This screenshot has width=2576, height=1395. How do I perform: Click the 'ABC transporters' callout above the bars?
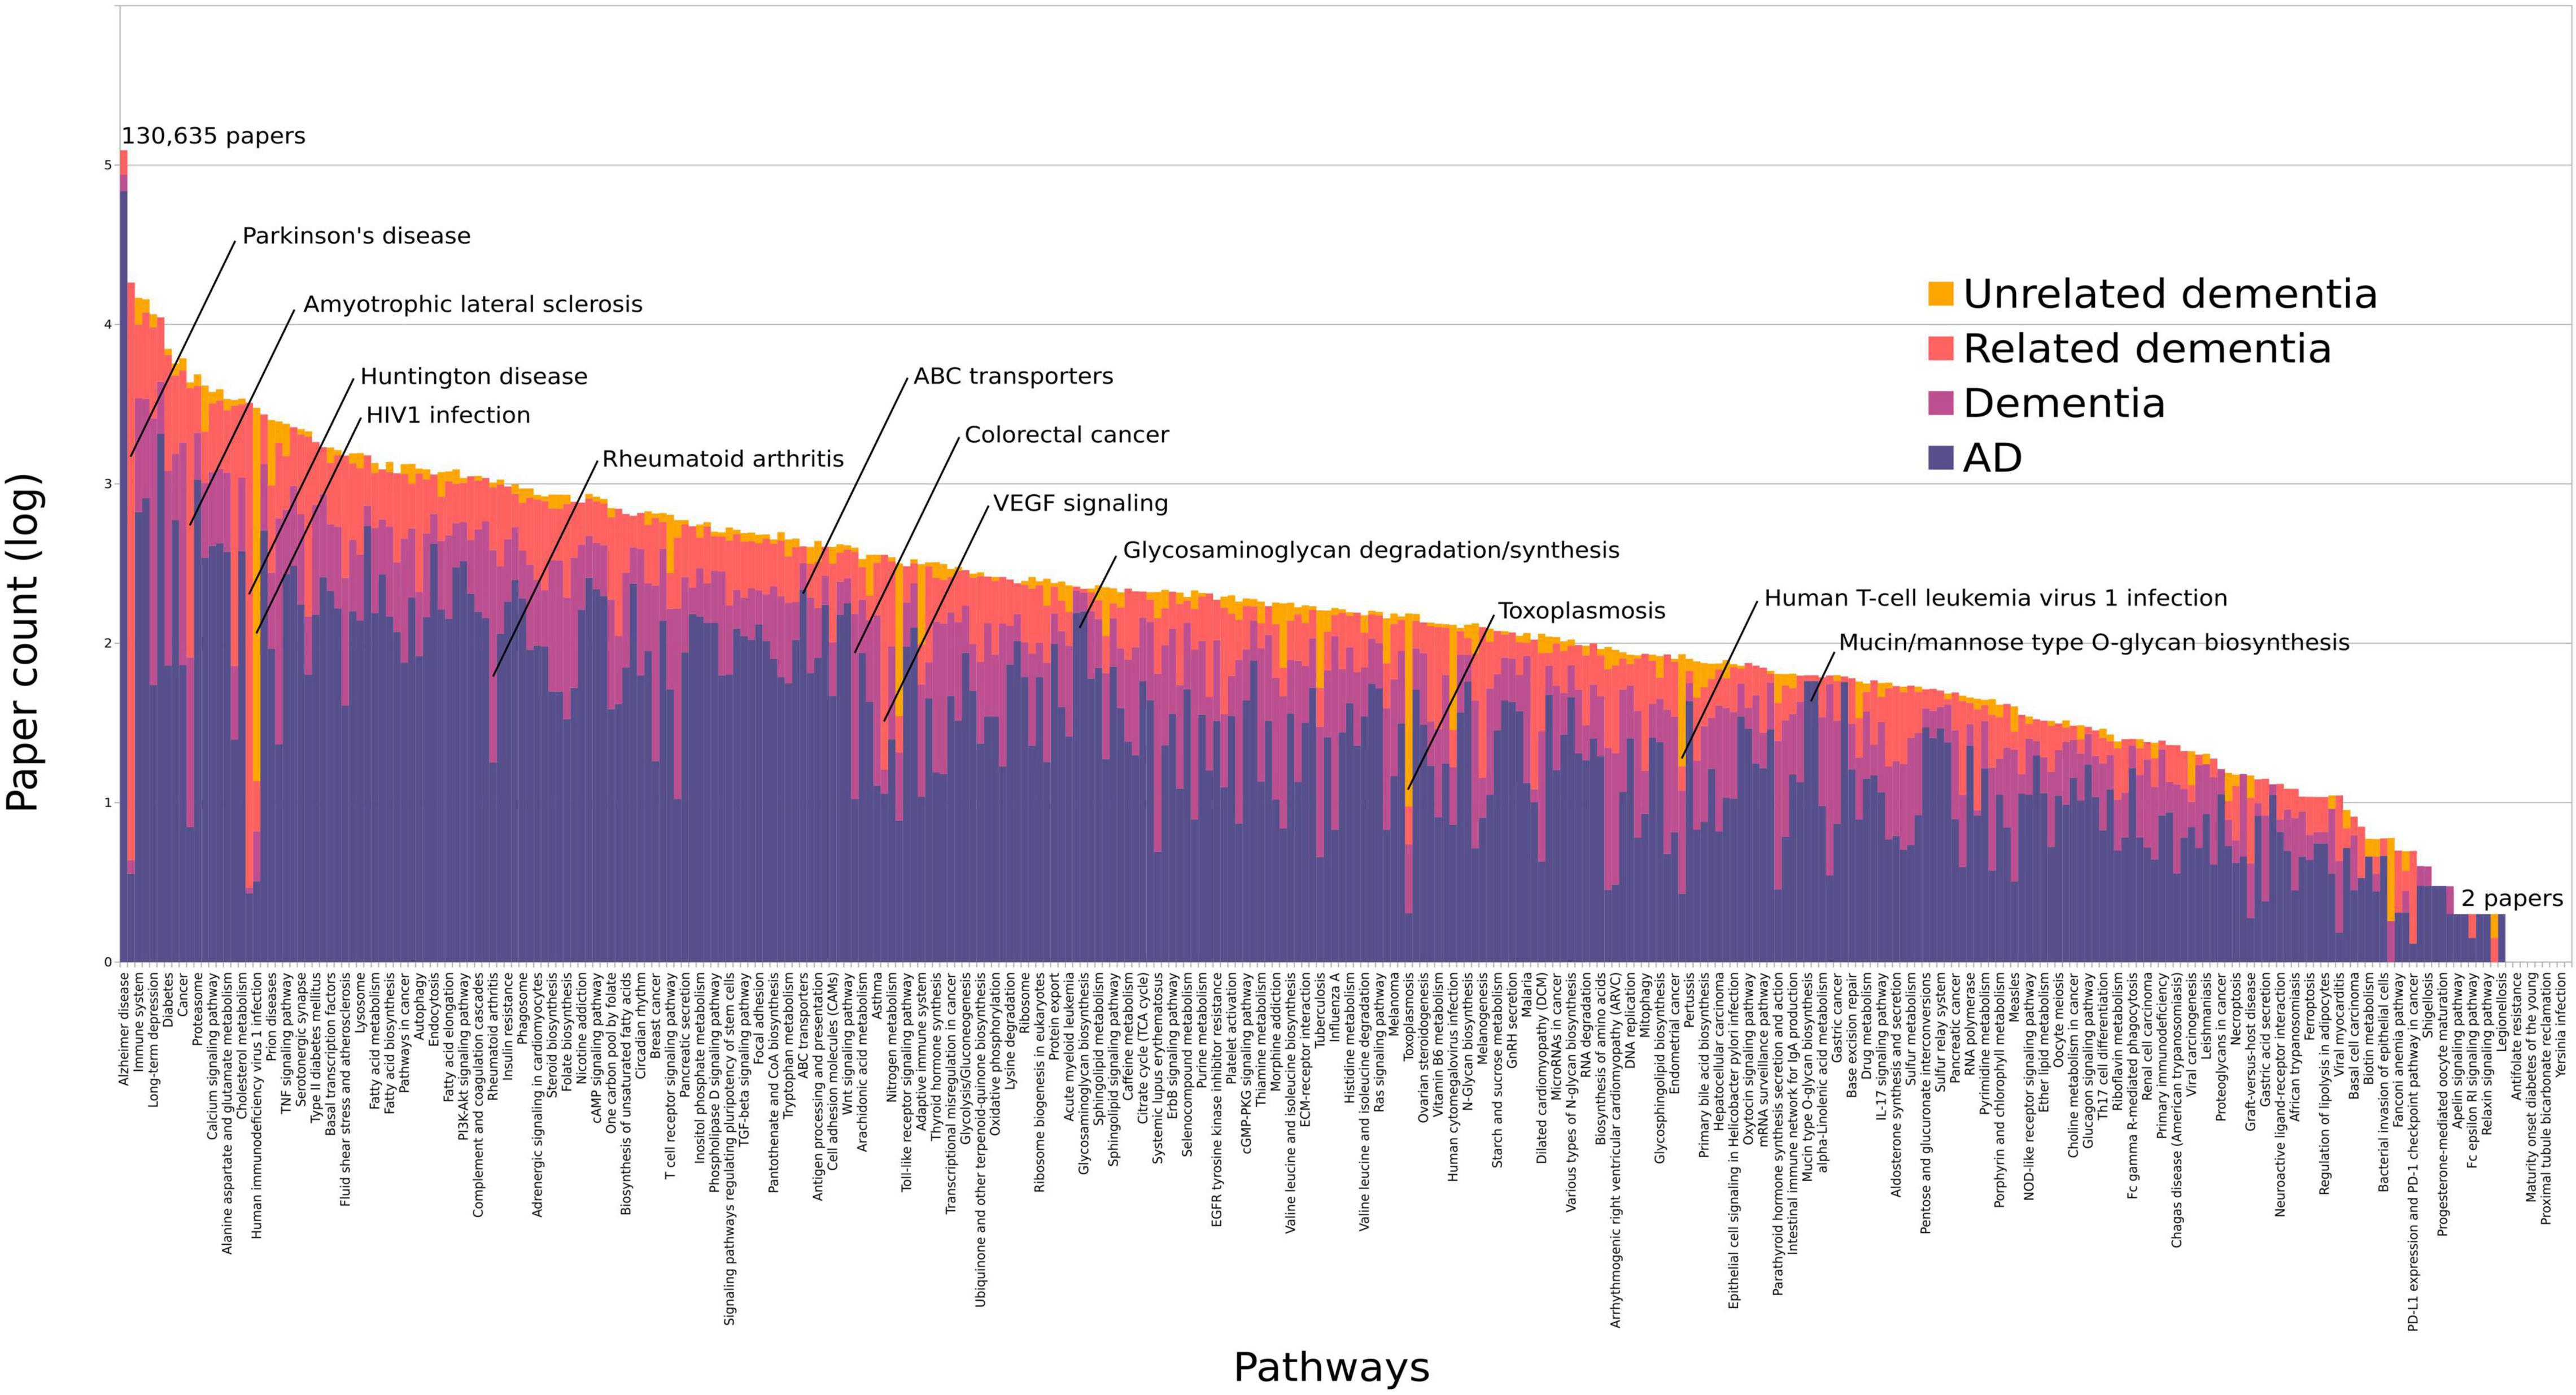[1013, 376]
